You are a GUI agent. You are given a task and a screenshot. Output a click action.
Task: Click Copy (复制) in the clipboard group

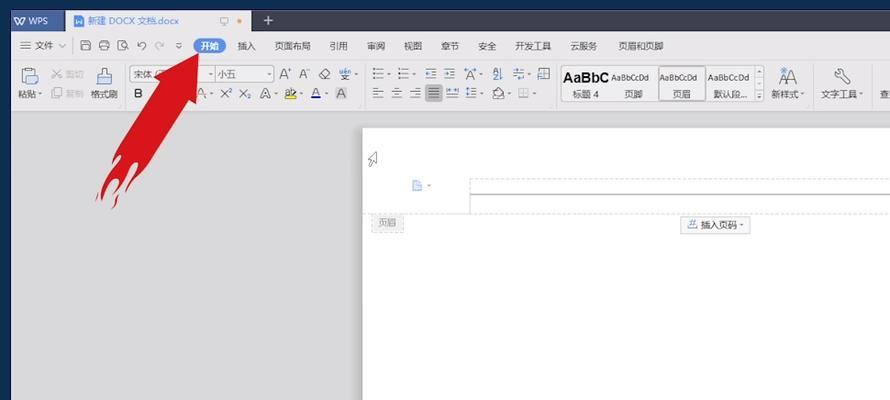click(68, 94)
